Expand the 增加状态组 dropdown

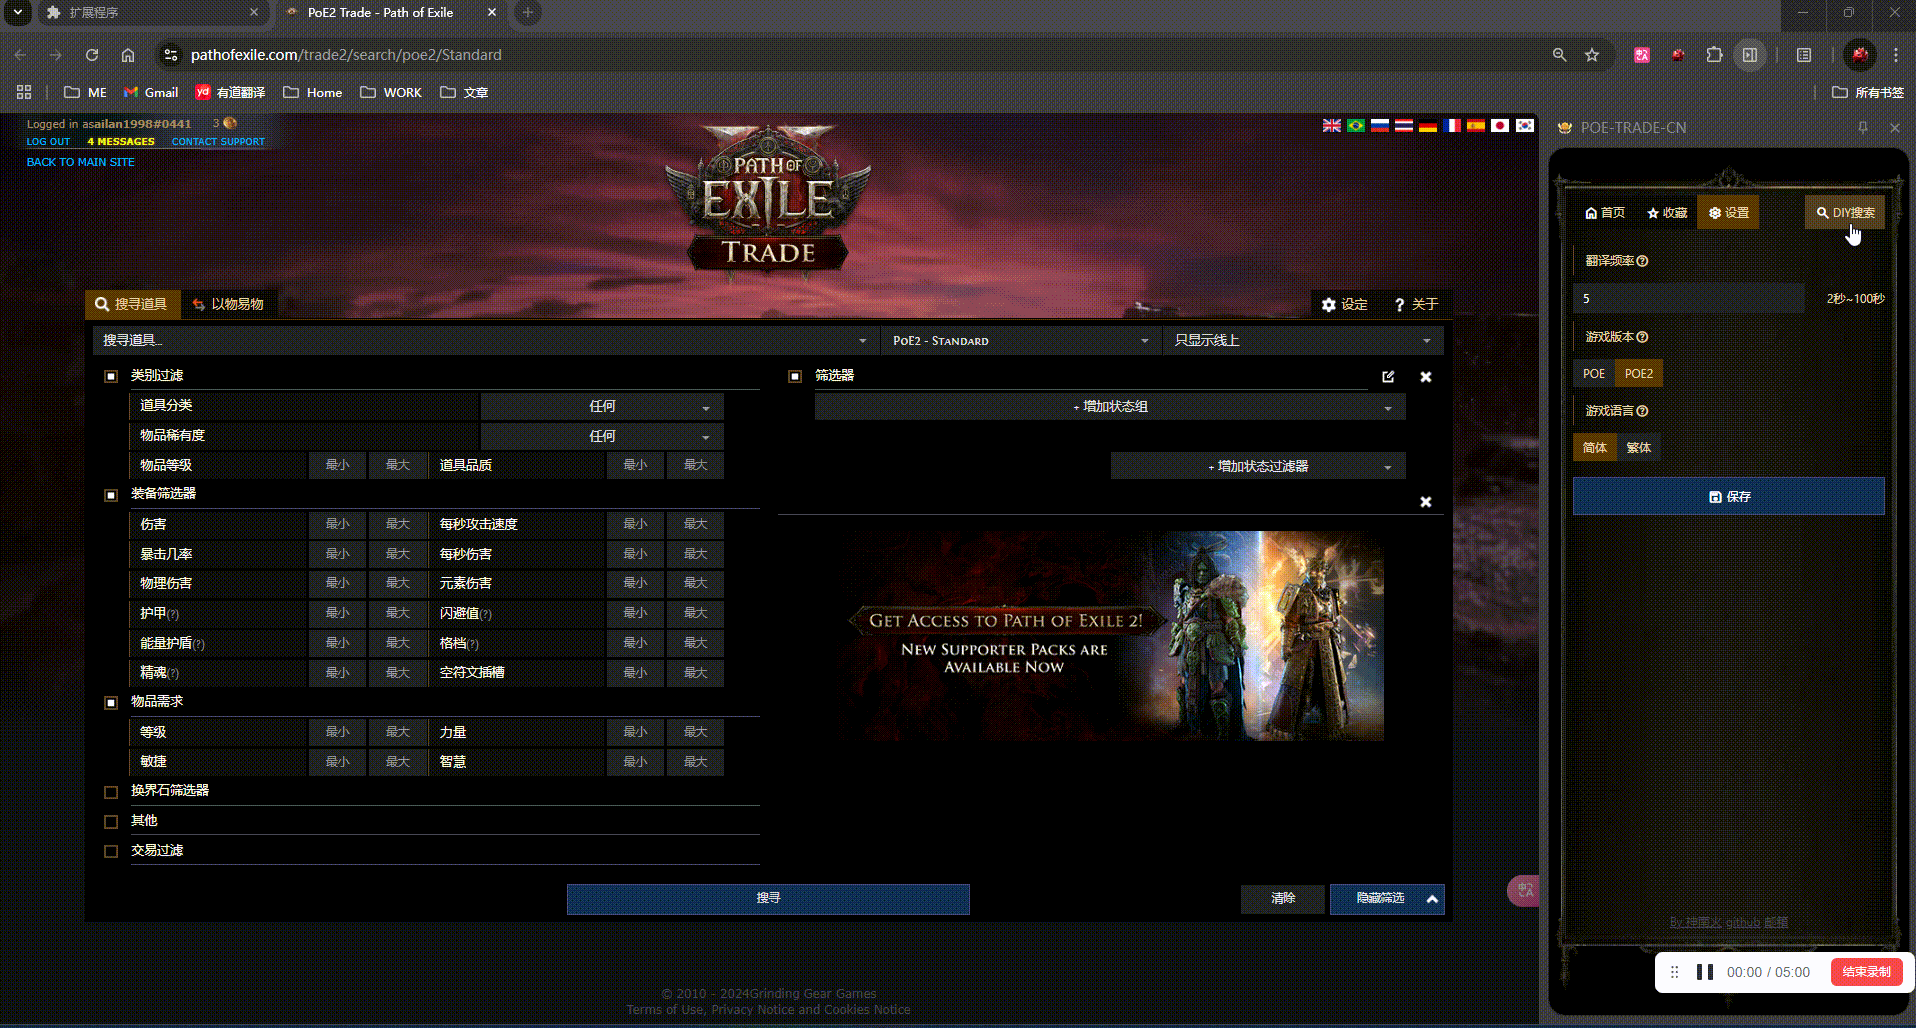1110,407
